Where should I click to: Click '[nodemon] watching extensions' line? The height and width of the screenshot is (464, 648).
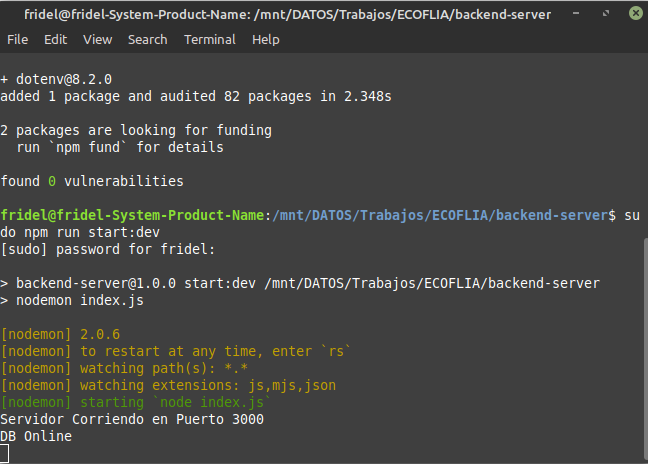click(x=168, y=385)
